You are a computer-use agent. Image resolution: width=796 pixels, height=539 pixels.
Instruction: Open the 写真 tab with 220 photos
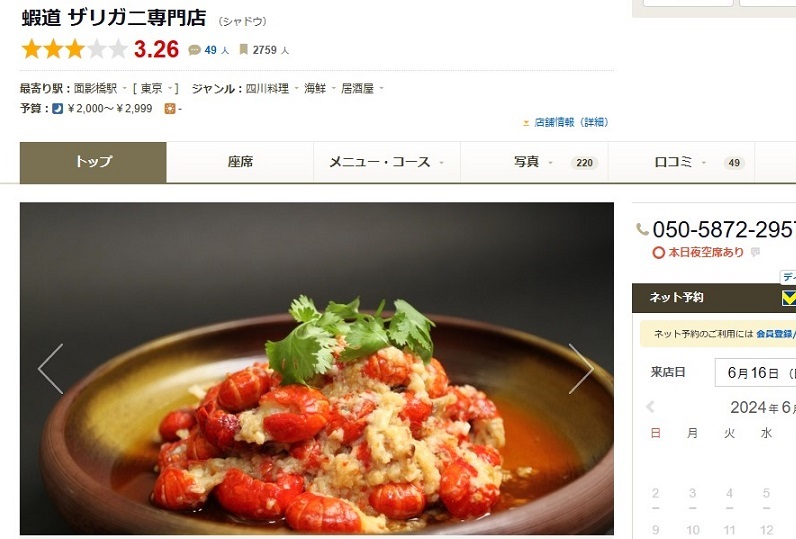(534, 162)
